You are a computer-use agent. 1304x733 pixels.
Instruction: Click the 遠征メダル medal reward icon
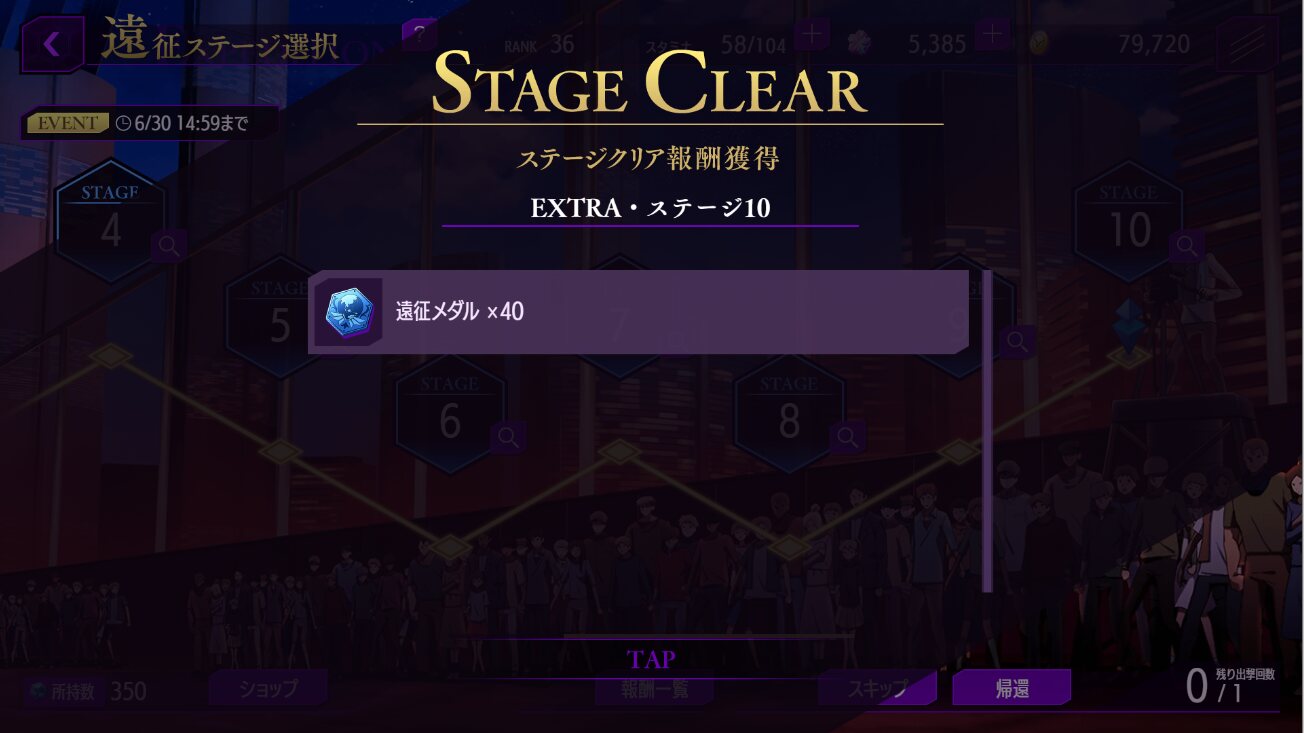[x=348, y=313]
